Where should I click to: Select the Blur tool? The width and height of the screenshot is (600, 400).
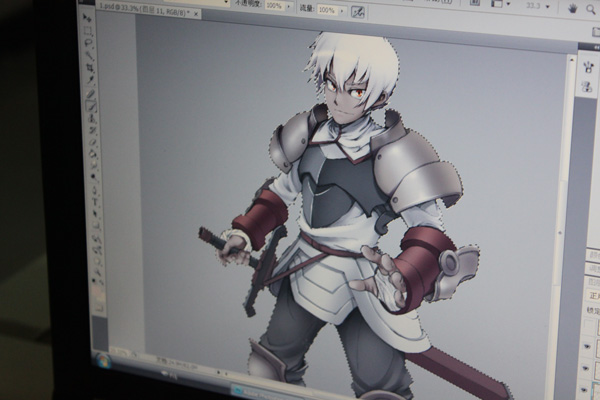click(x=94, y=165)
